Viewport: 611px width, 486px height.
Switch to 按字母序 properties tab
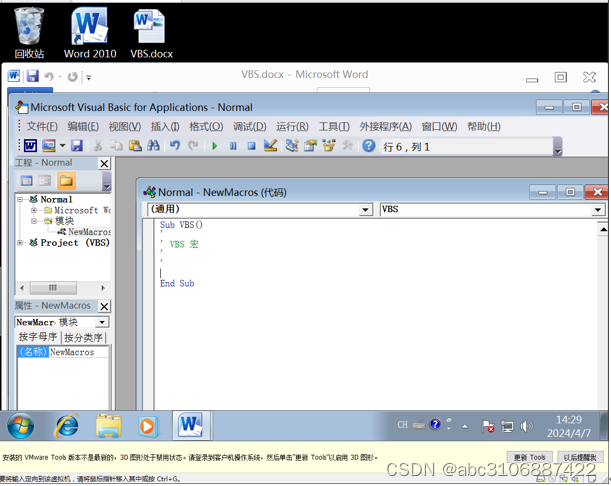tap(38, 337)
